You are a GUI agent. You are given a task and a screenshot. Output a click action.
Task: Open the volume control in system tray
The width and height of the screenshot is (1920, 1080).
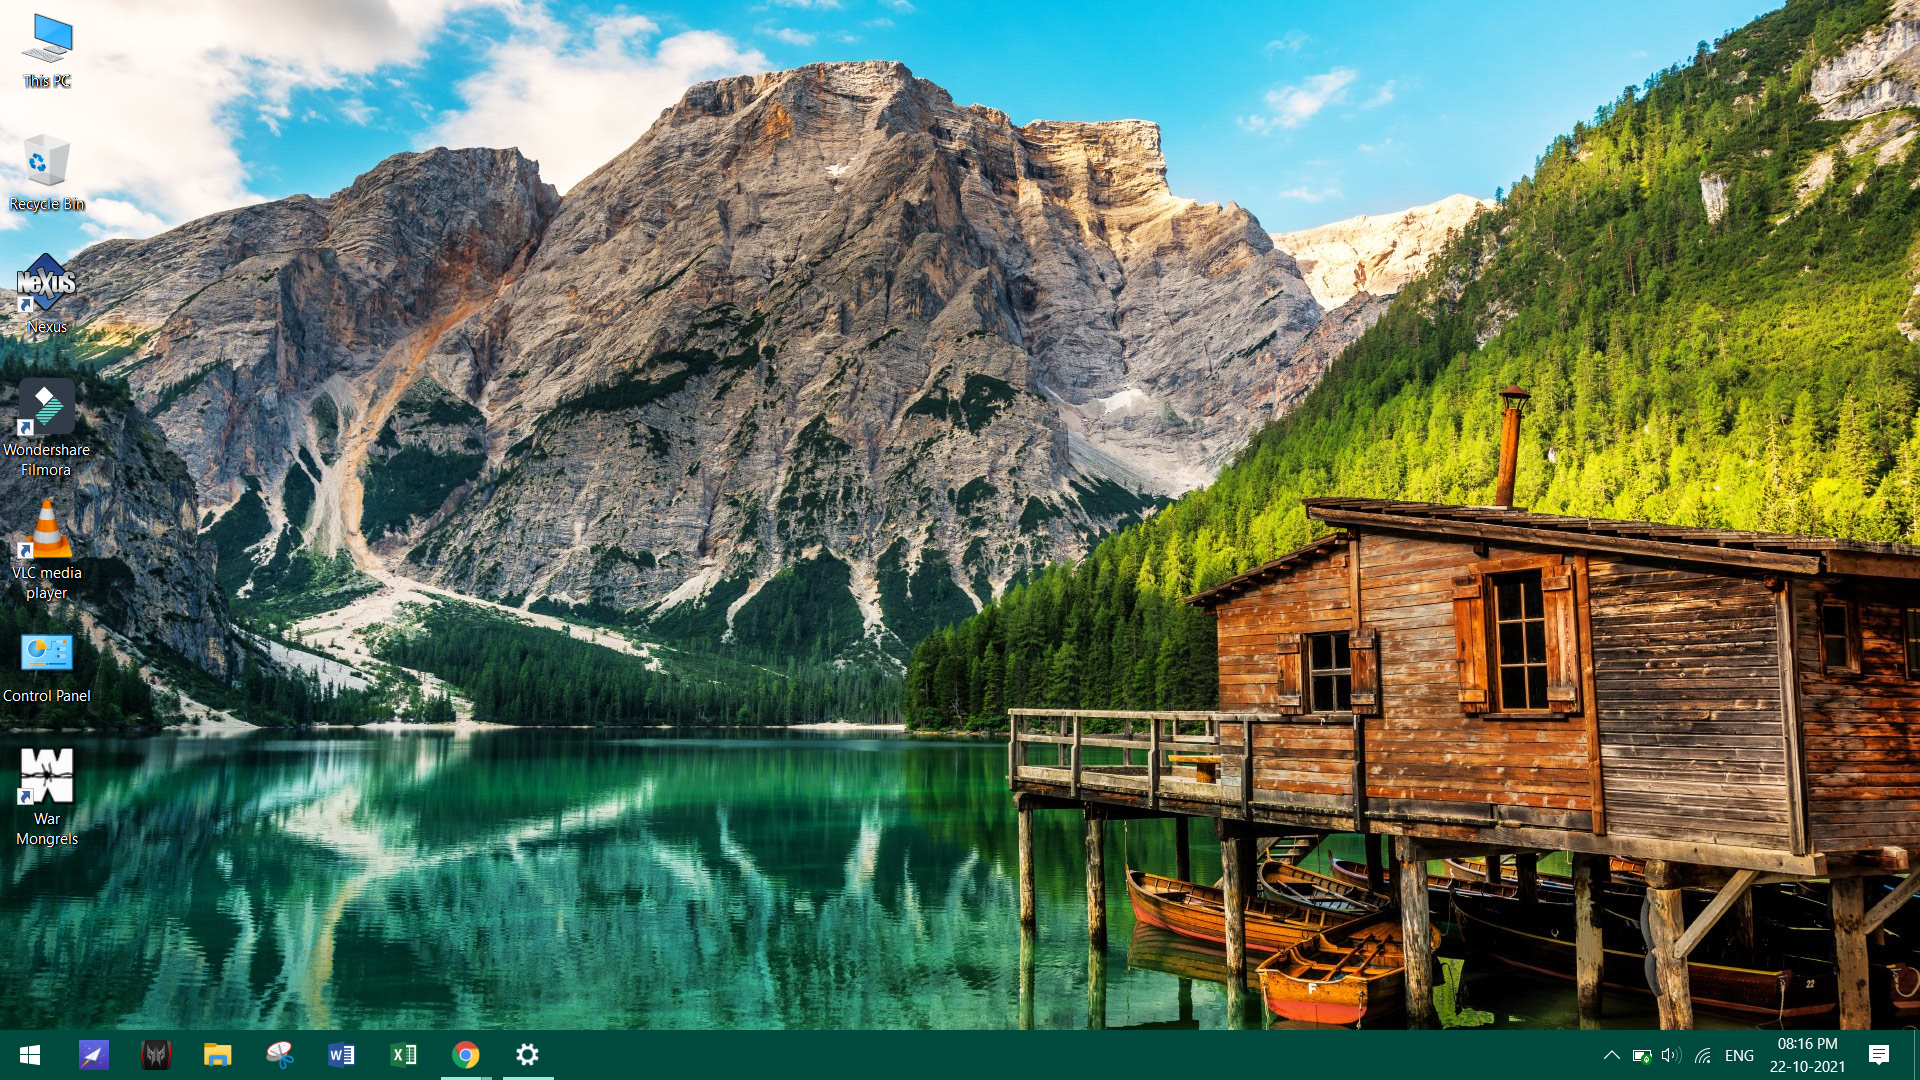point(1671,1055)
